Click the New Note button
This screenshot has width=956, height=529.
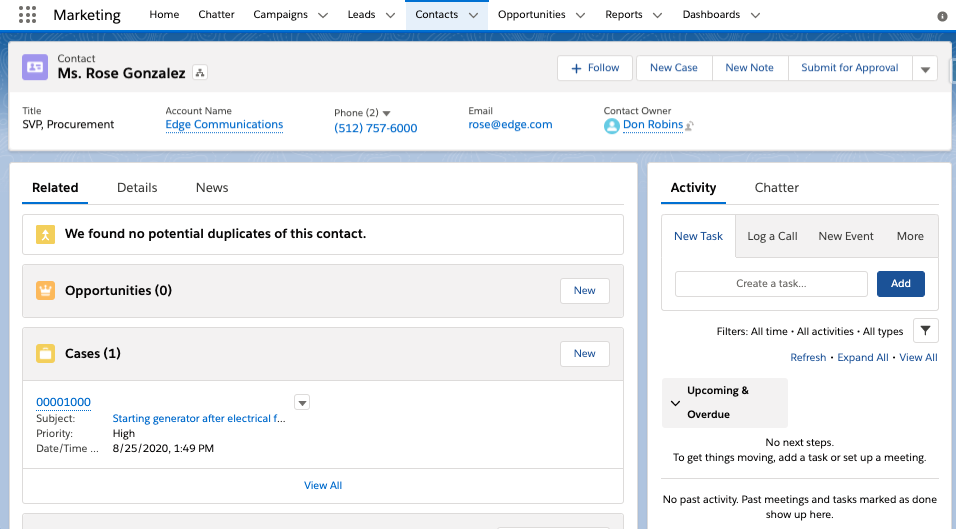[x=749, y=68]
